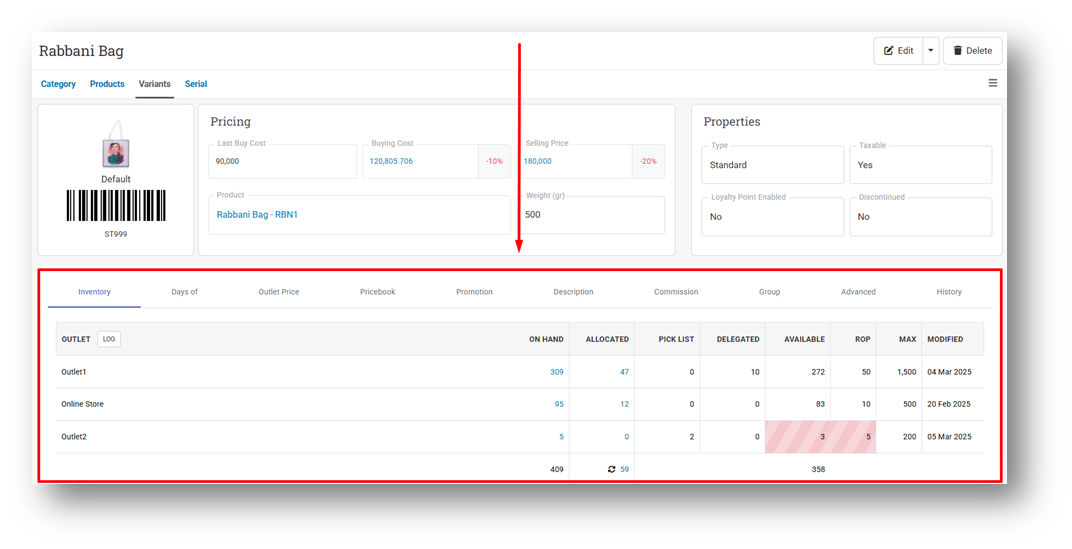
Task: Open the Products tab
Action: (x=107, y=84)
